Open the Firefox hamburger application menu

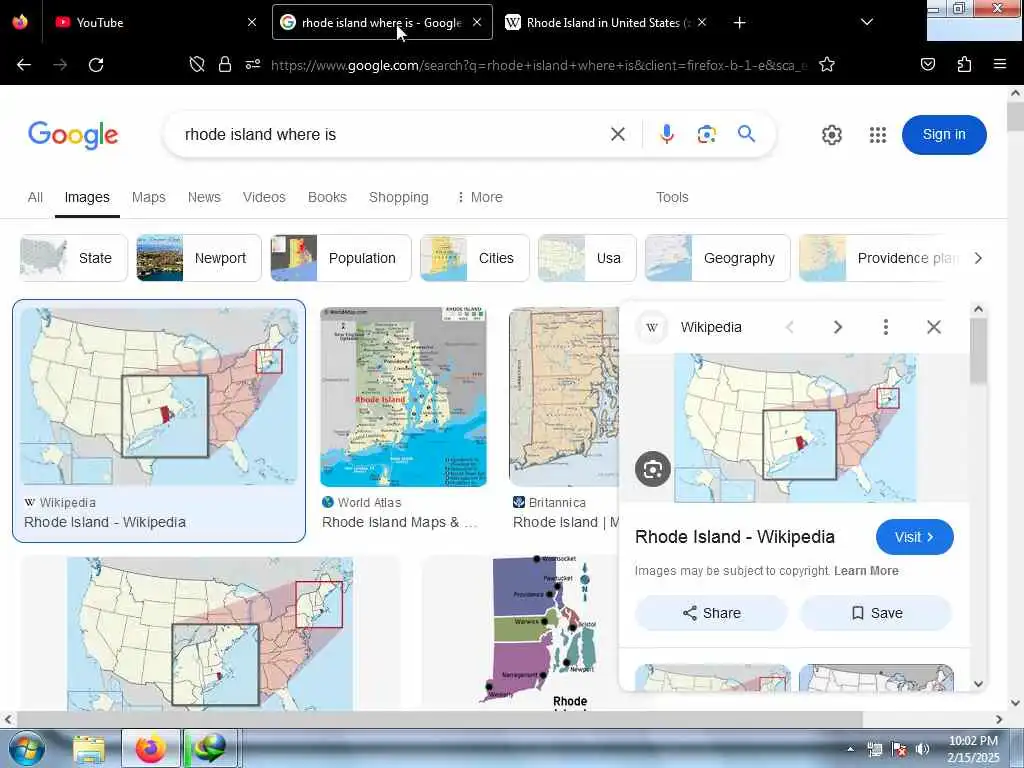coord(1000,64)
